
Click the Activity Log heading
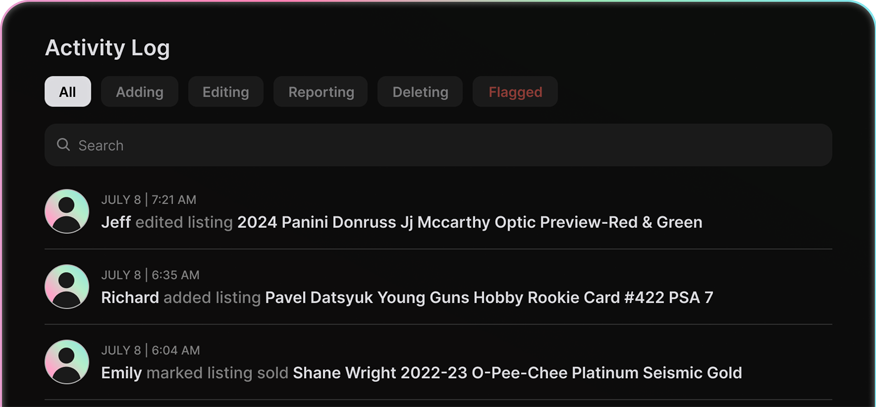107,48
